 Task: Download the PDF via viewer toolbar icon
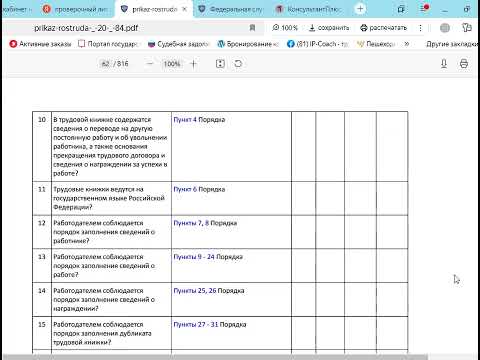click(x=444, y=64)
